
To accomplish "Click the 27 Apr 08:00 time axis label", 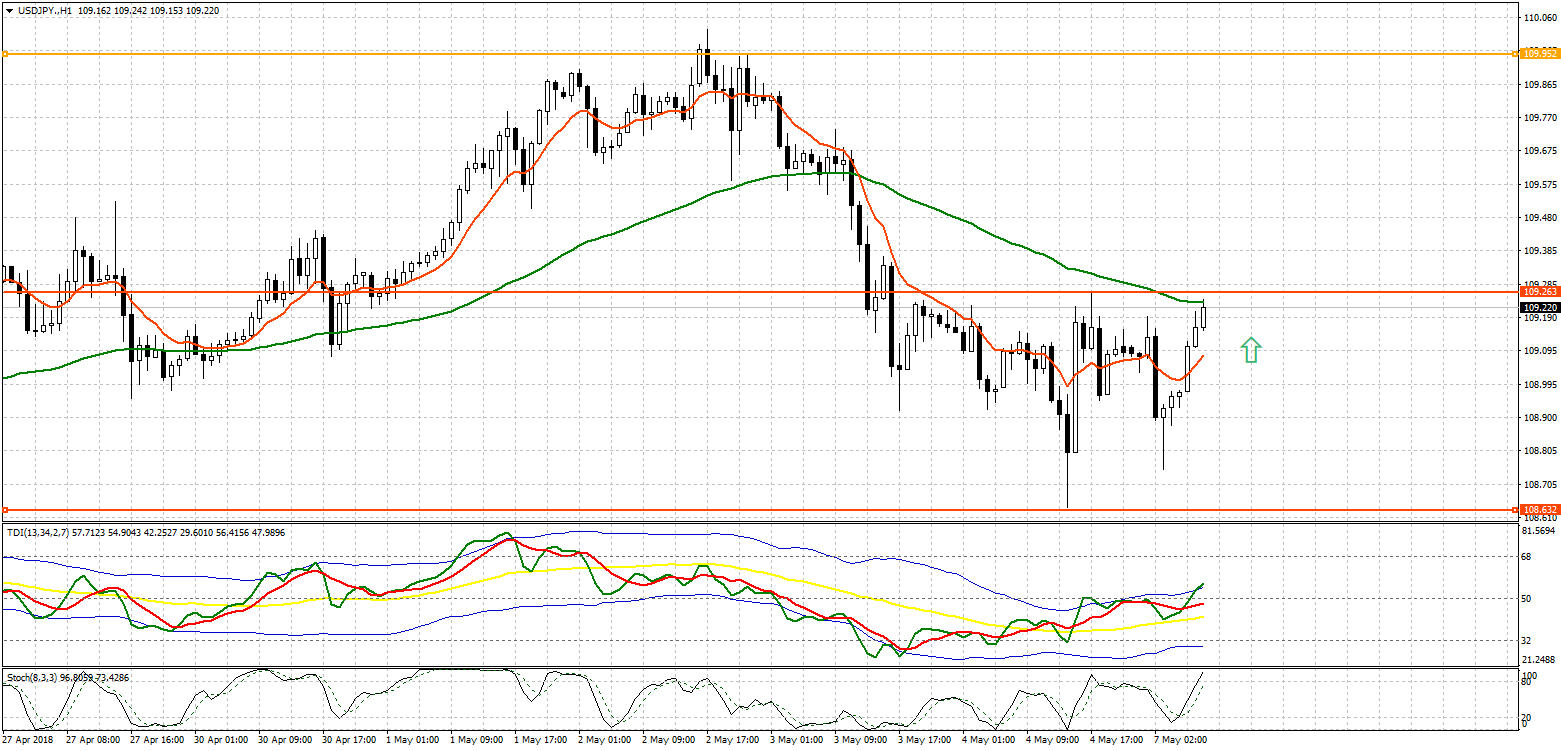I will point(93,740).
